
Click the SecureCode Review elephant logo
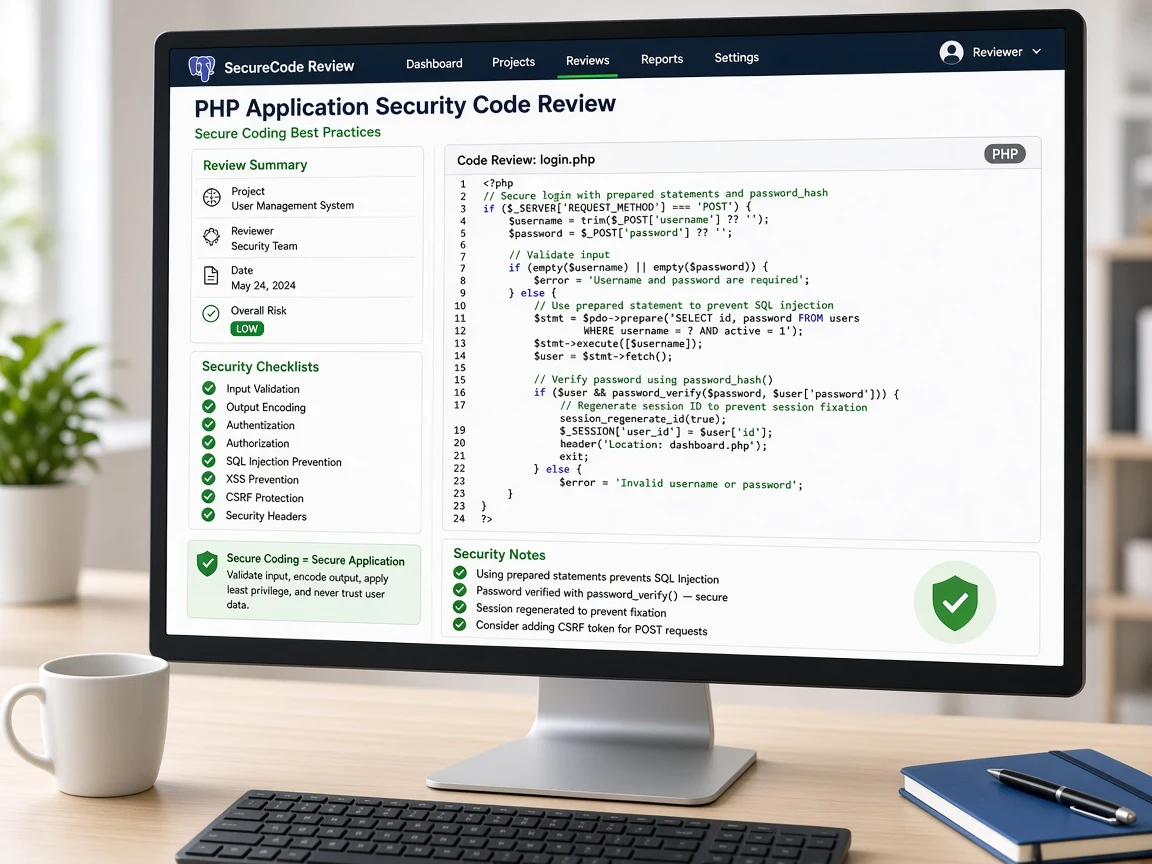tap(201, 68)
